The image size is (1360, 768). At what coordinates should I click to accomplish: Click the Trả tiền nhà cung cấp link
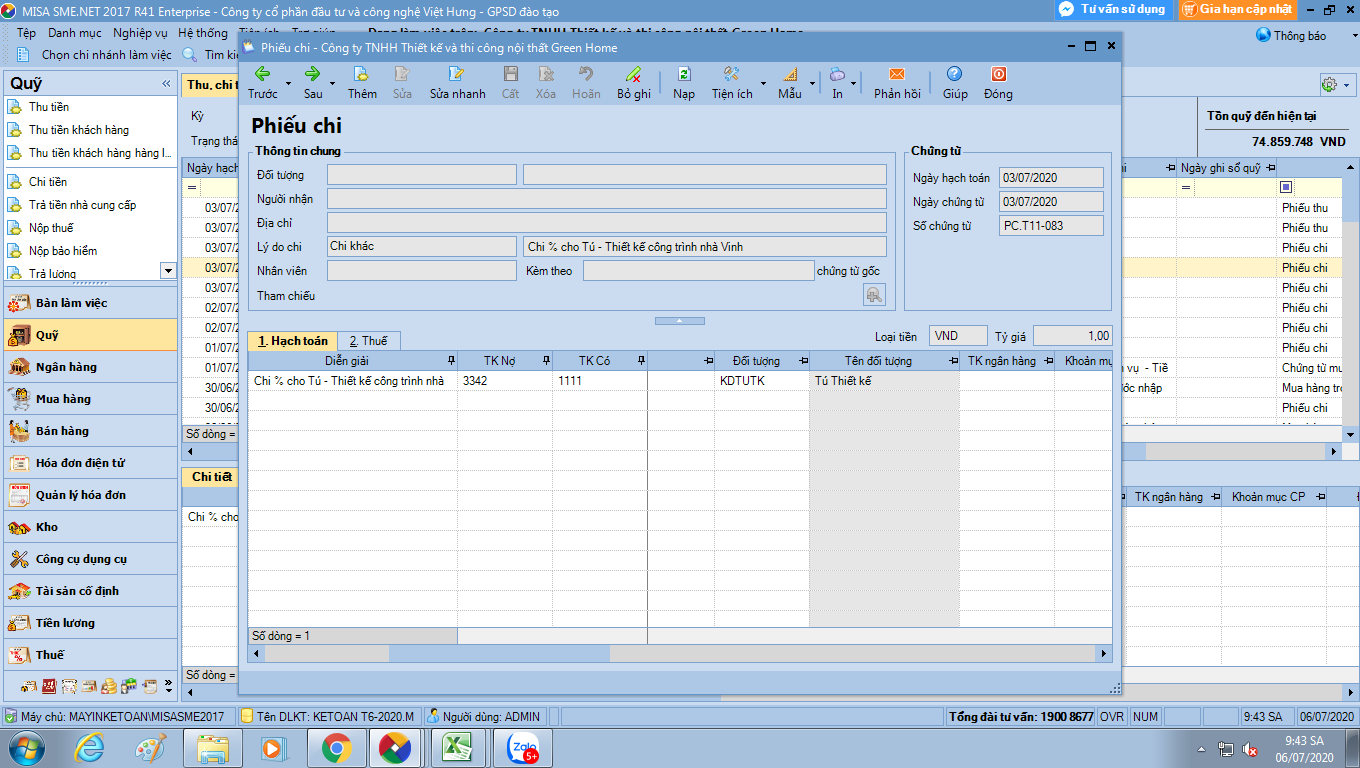click(x=82, y=205)
